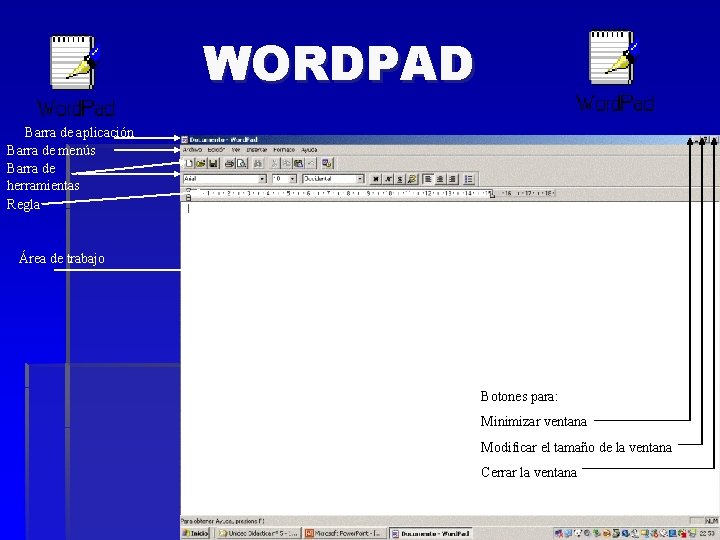Open the Ver menu
The height and width of the screenshot is (540, 720).
pos(236,150)
